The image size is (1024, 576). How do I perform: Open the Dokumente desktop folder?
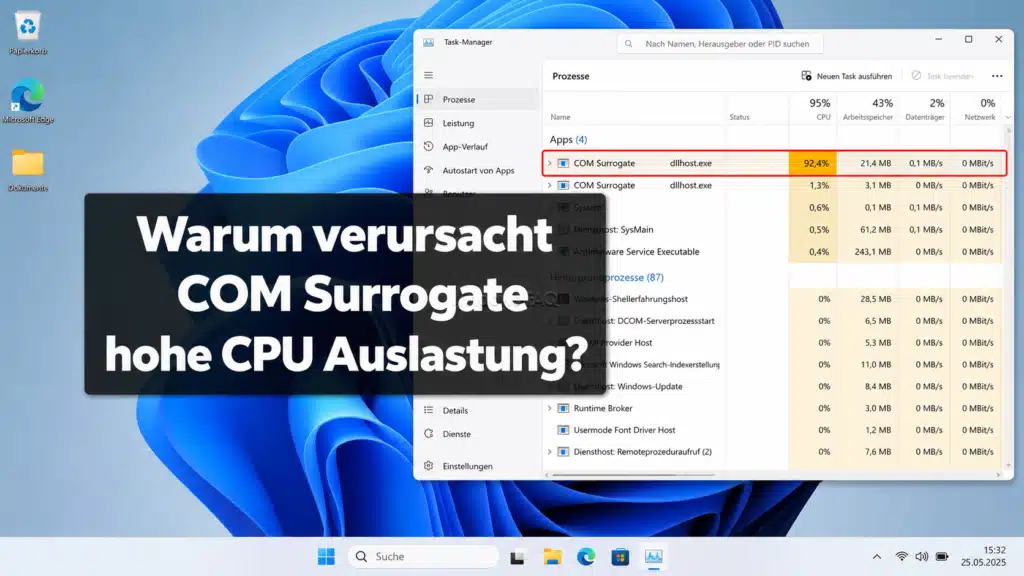[27, 170]
